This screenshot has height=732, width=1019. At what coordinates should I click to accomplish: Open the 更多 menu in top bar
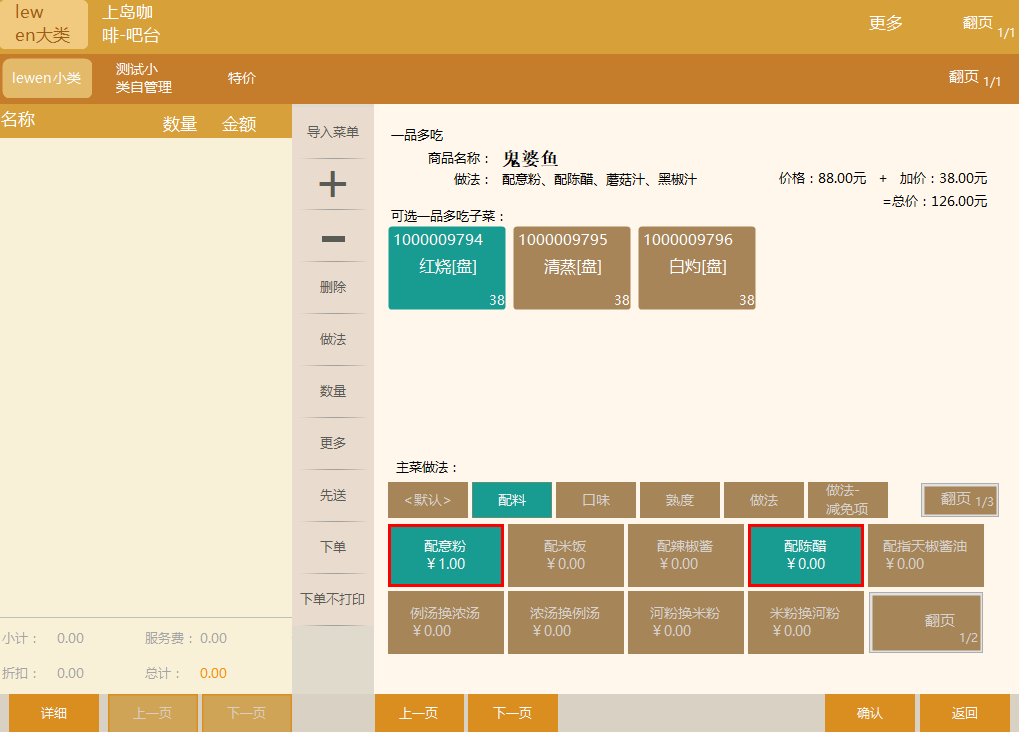[885, 24]
